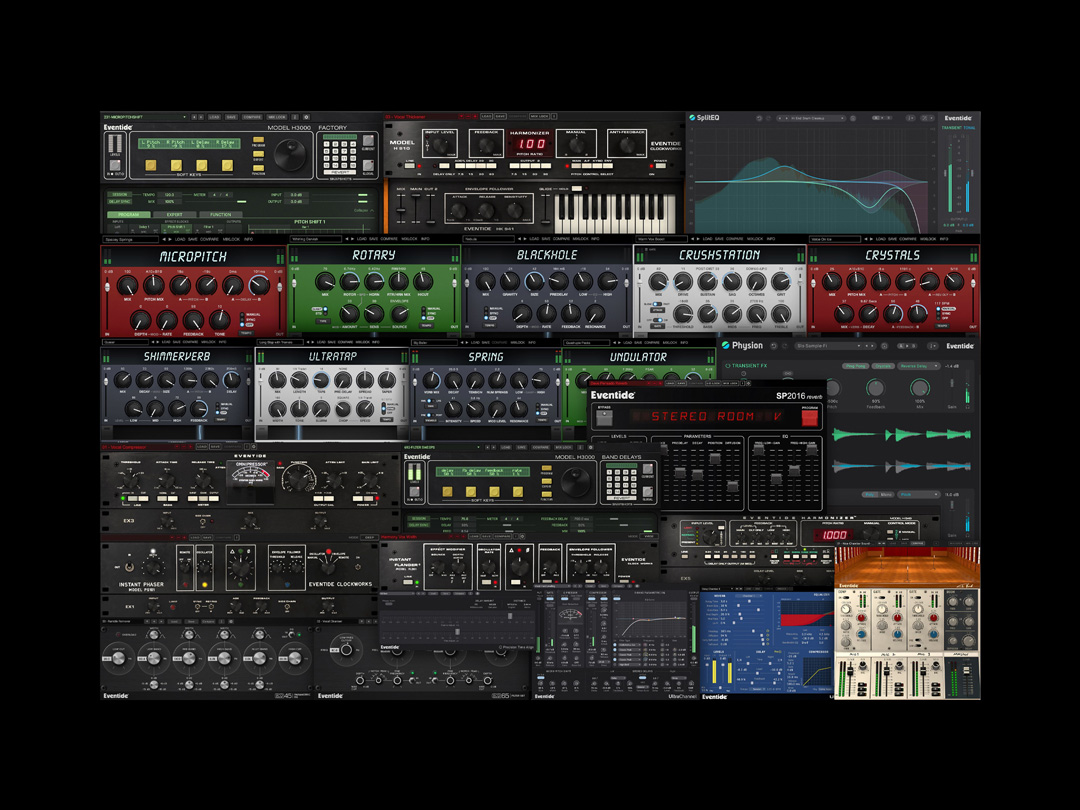
Task: Click SAVE in MicroPitch preset bar
Action: pos(192,239)
